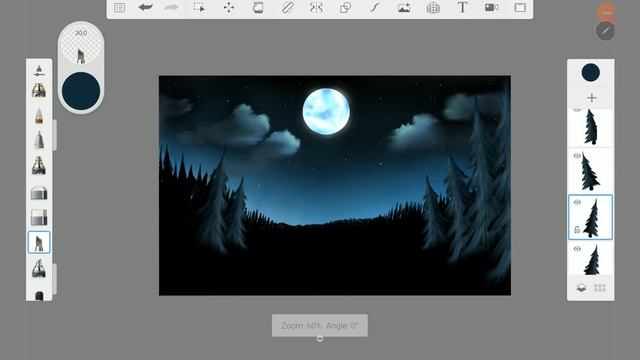This screenshot has width=640, height=360.
Task: Select the Transform move tool
Action: (229, 7)
